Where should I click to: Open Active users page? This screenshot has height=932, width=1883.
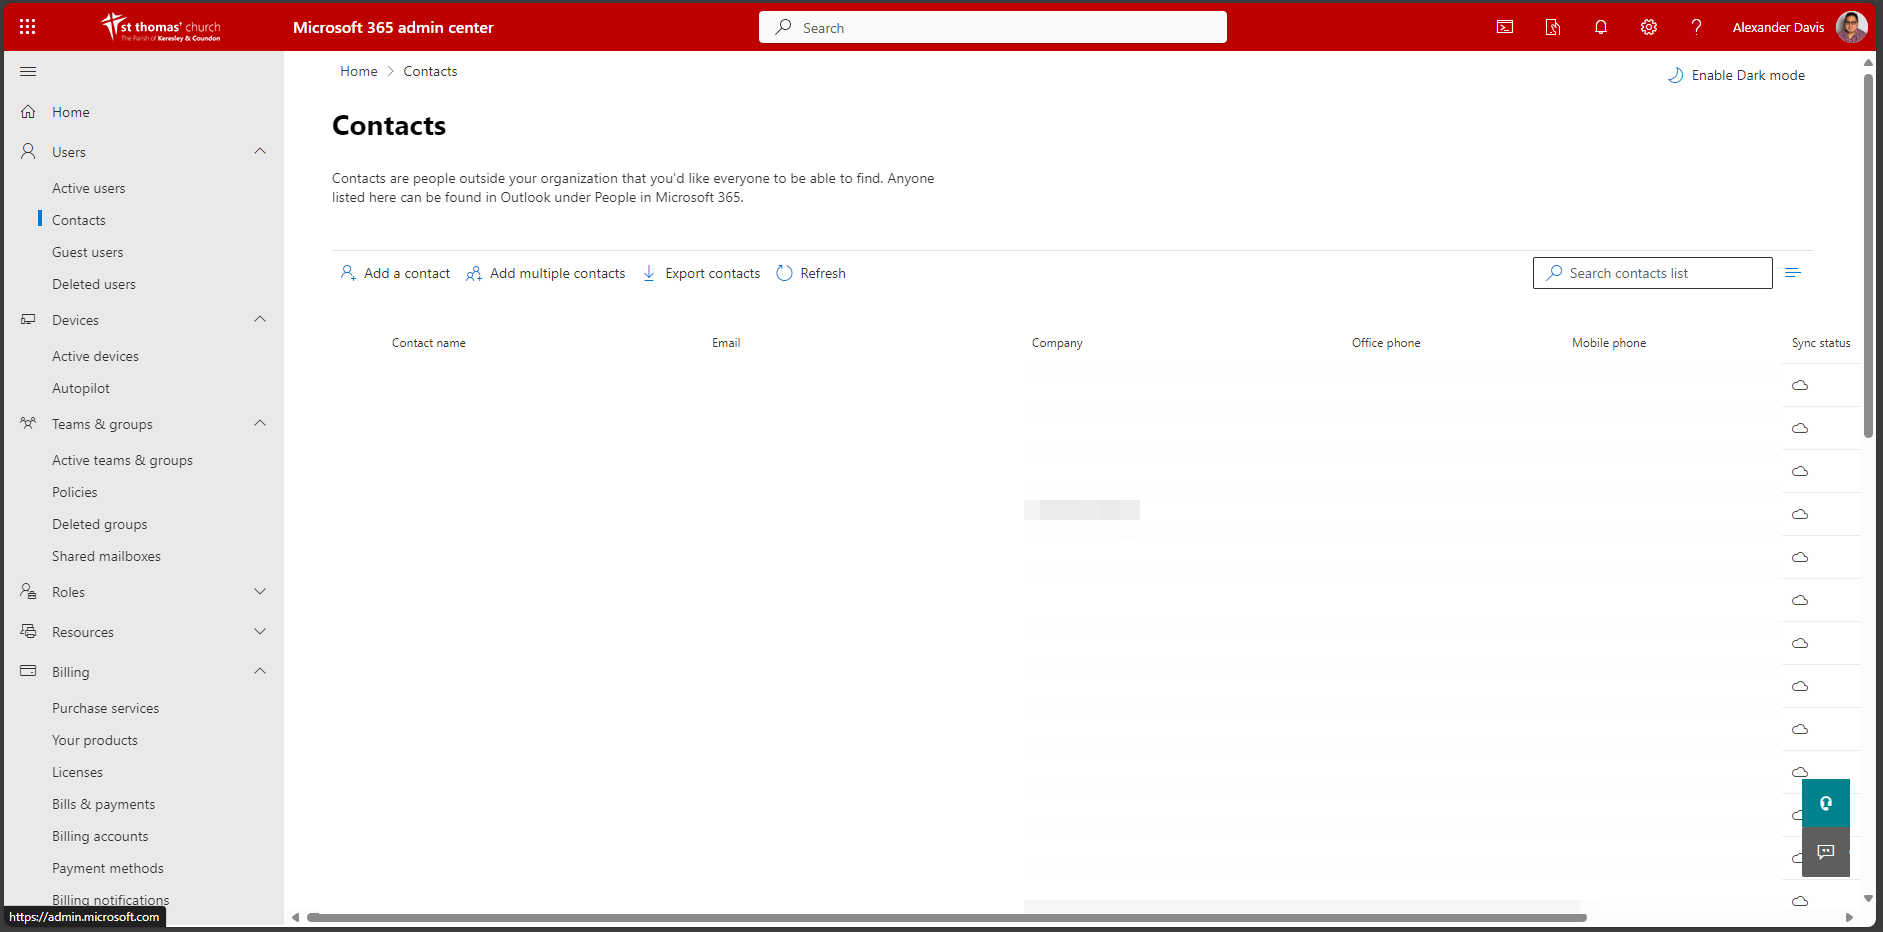(89, 188)
